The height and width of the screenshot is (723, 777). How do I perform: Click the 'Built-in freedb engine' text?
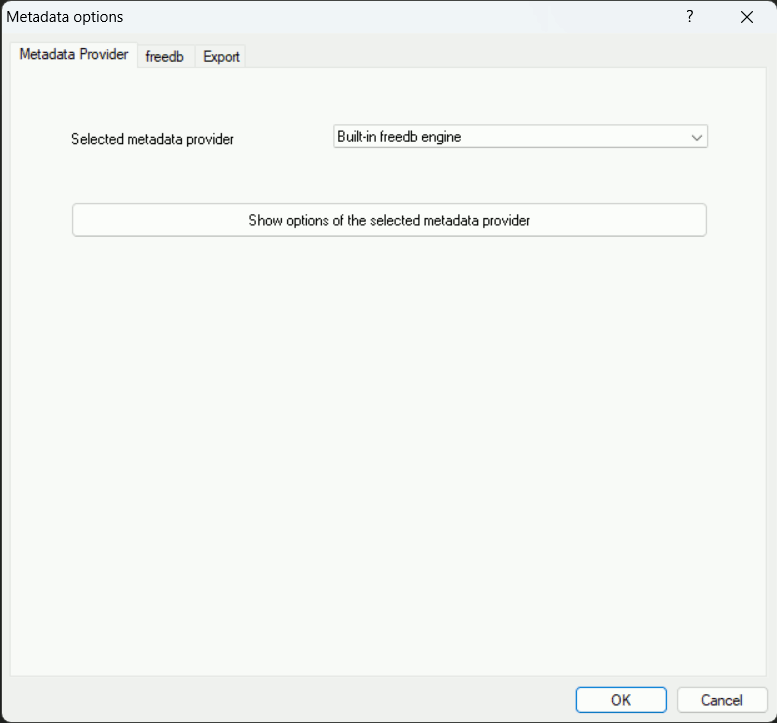coord(399,138)
